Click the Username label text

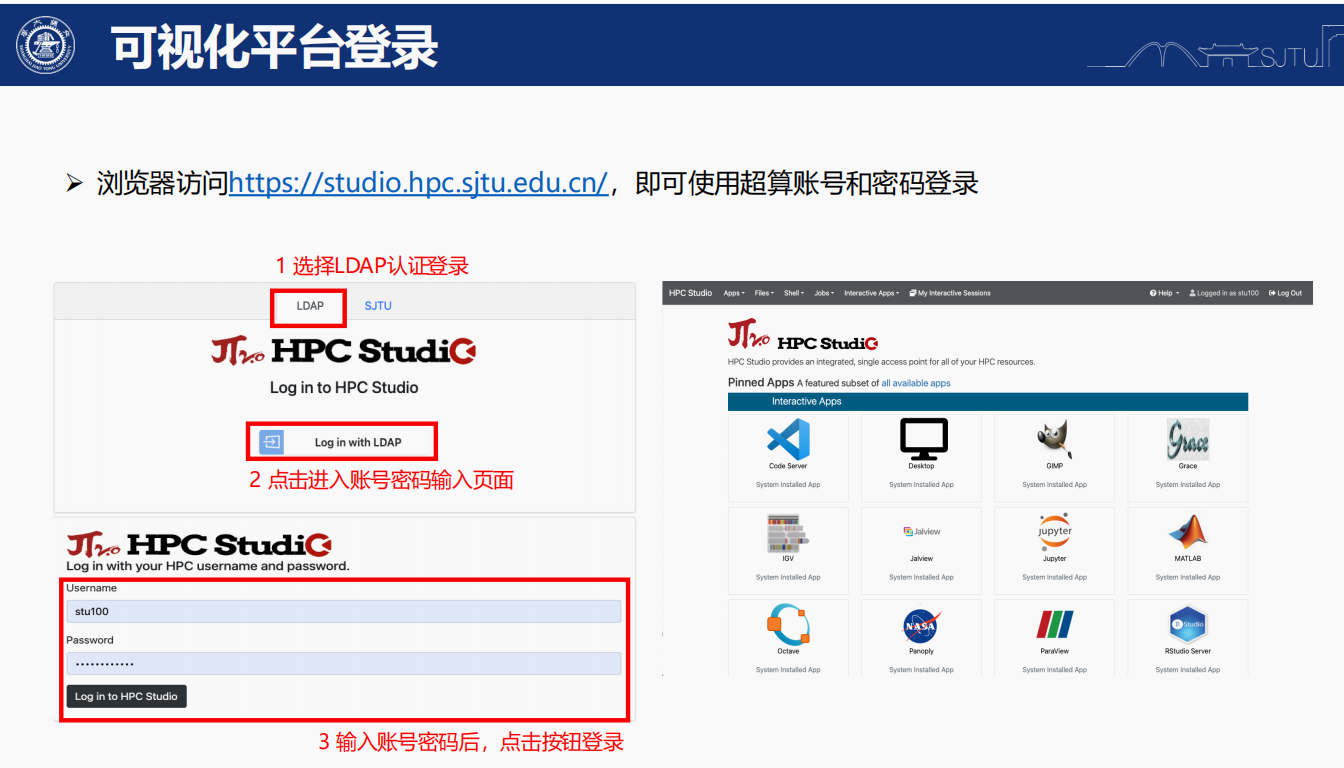tap(91, 588)
